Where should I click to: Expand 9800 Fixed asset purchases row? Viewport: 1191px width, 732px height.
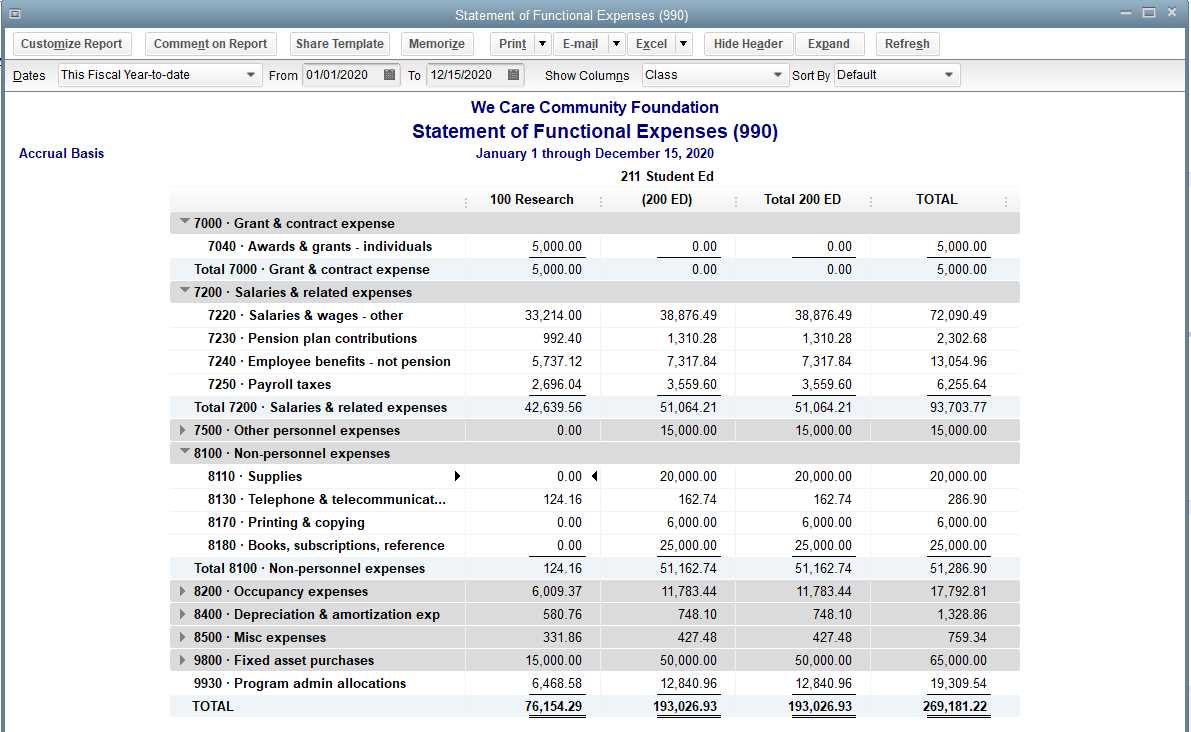182,660
